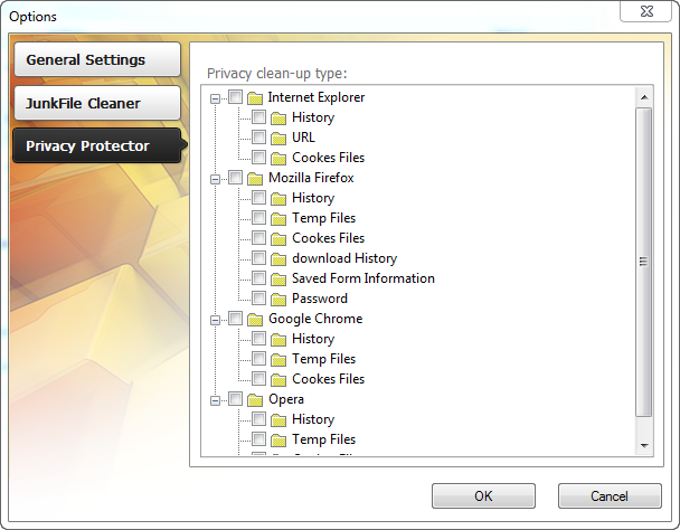Collapse the Opera tree node
The height and width of the screenshot is (530, 680).
click(x=215, y=400)
